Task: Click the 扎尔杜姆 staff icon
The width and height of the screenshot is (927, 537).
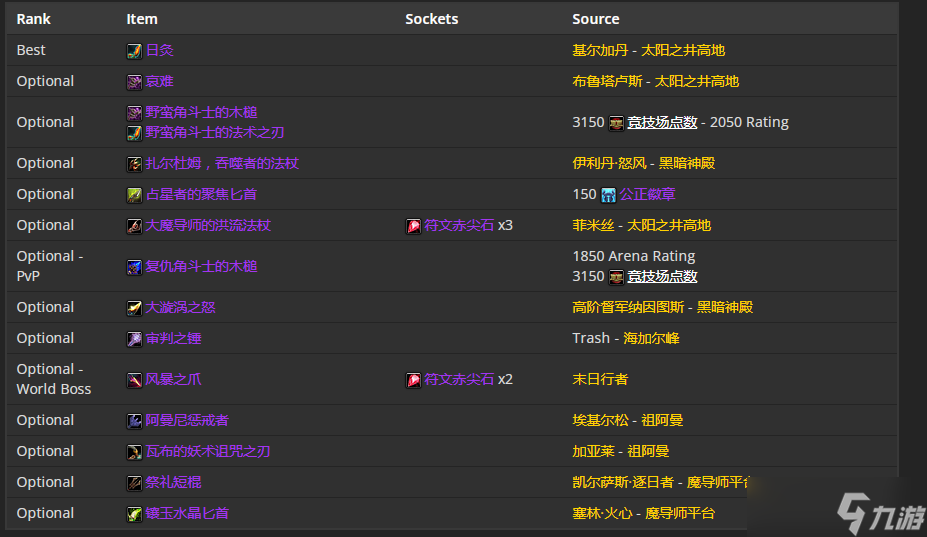Action: tap(134, 164)
